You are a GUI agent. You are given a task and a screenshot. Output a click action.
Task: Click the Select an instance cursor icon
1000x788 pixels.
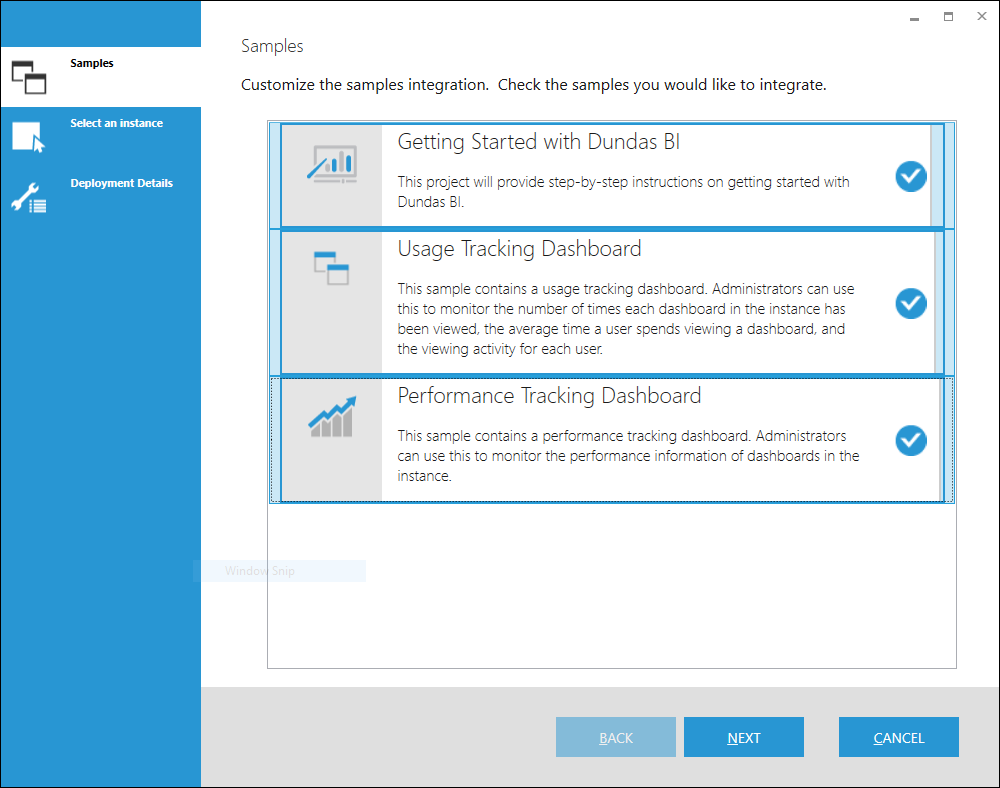click(29, 137)
